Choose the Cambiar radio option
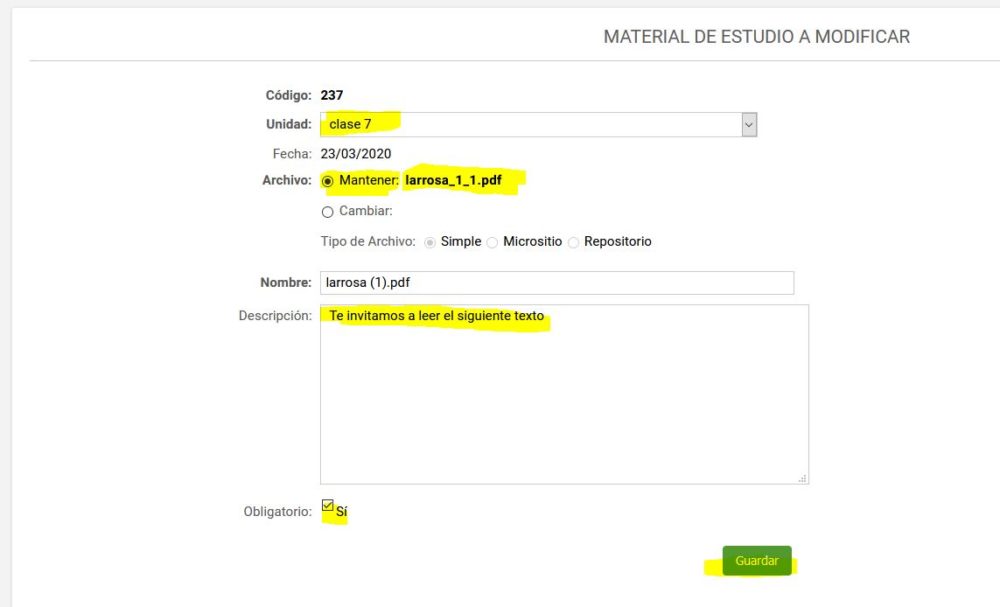The width and height of the screenshot is (1000, 607). tap(328, 212)
